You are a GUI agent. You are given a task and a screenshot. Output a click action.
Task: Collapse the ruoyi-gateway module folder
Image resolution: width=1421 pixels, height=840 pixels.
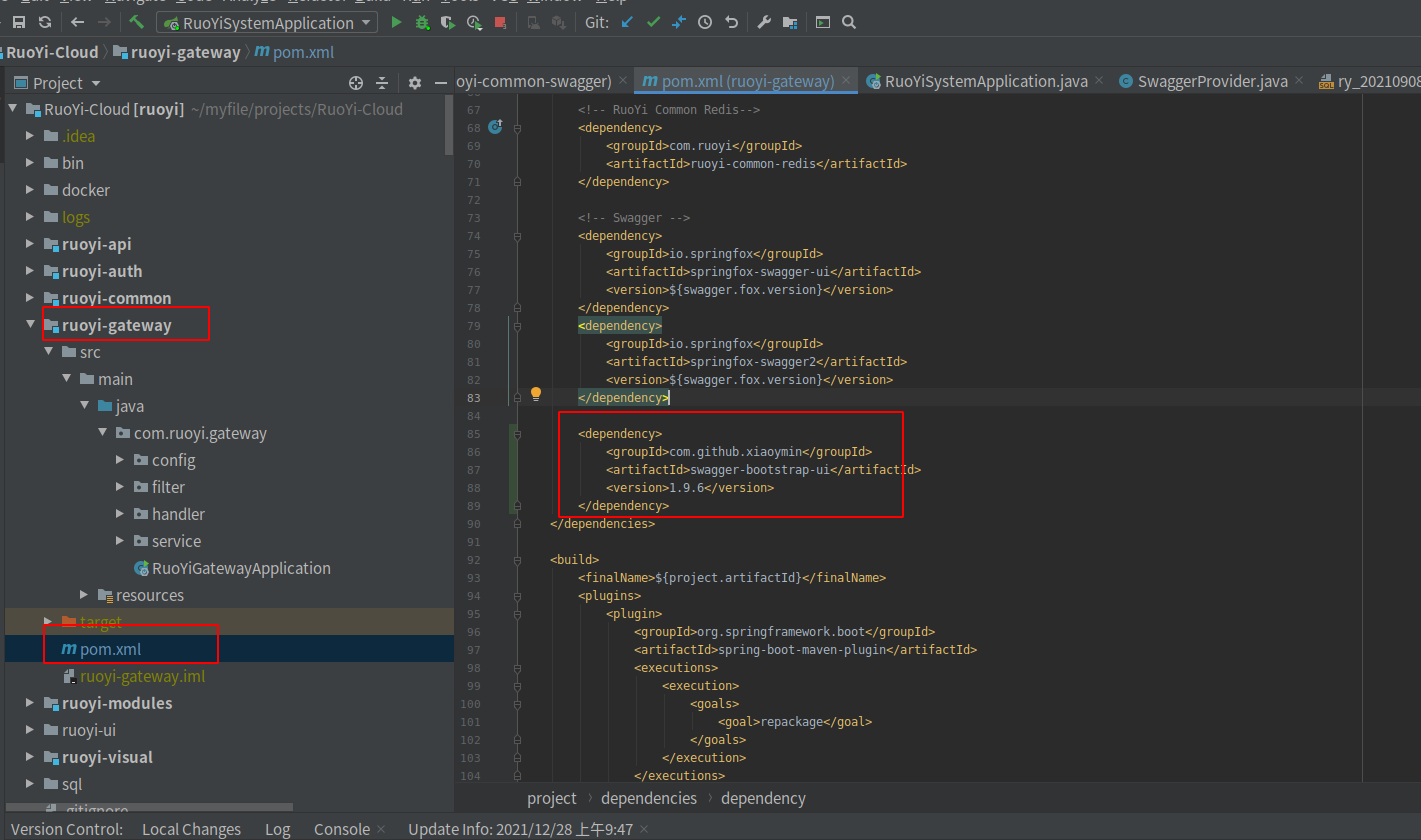pyautogui.click(x=31, y=325)
